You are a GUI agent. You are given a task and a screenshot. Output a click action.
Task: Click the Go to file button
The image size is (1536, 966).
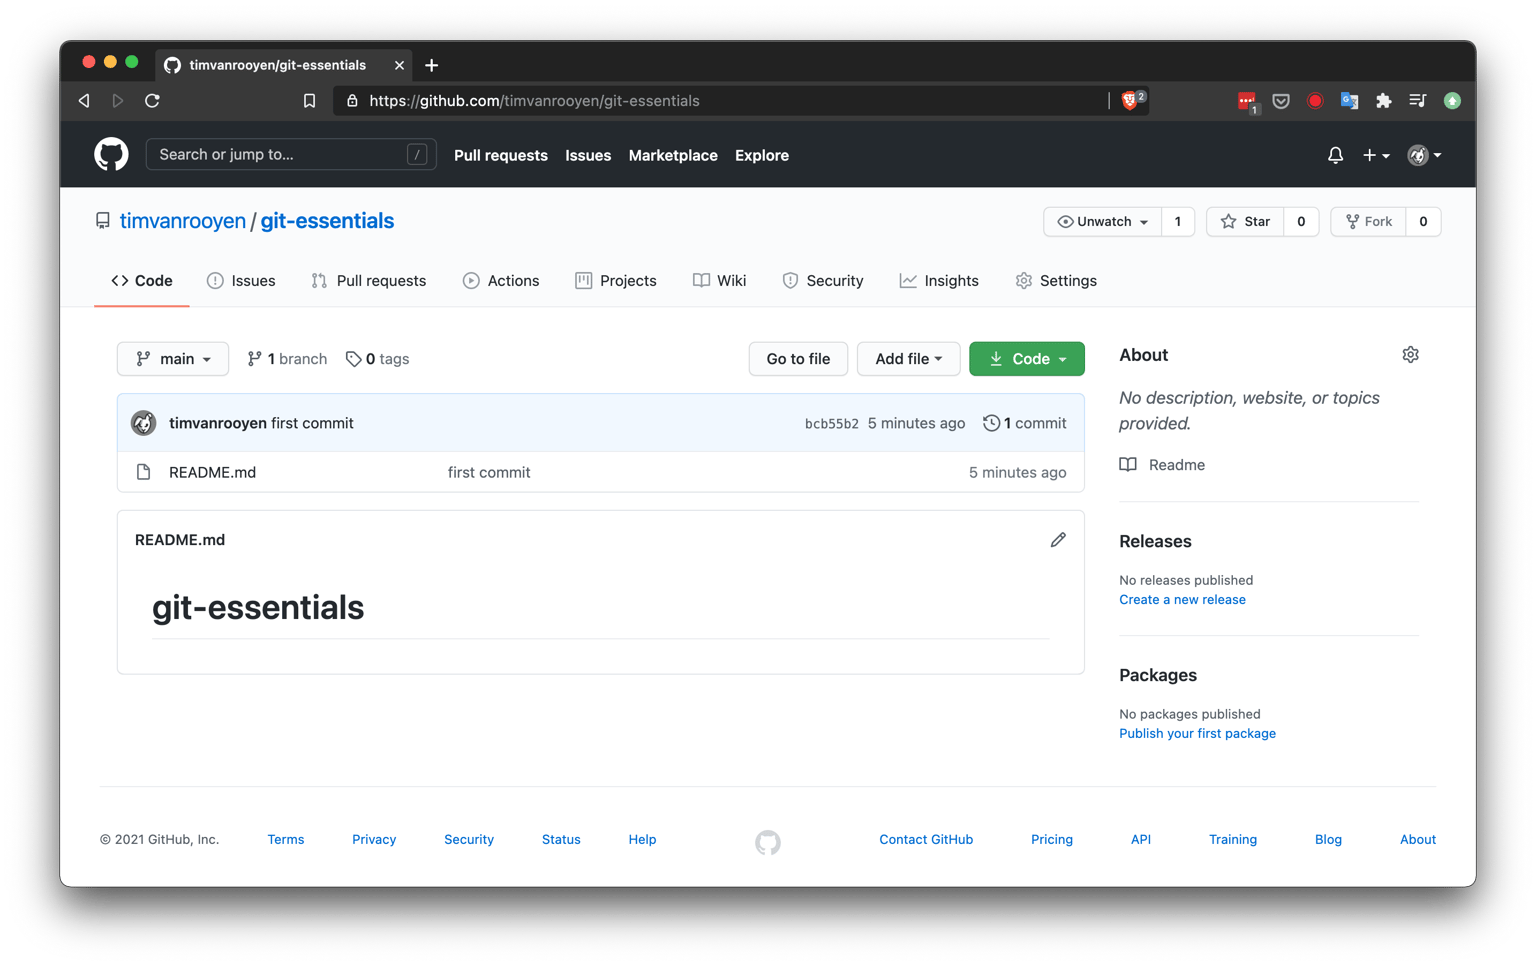click(x=798, y=359)
